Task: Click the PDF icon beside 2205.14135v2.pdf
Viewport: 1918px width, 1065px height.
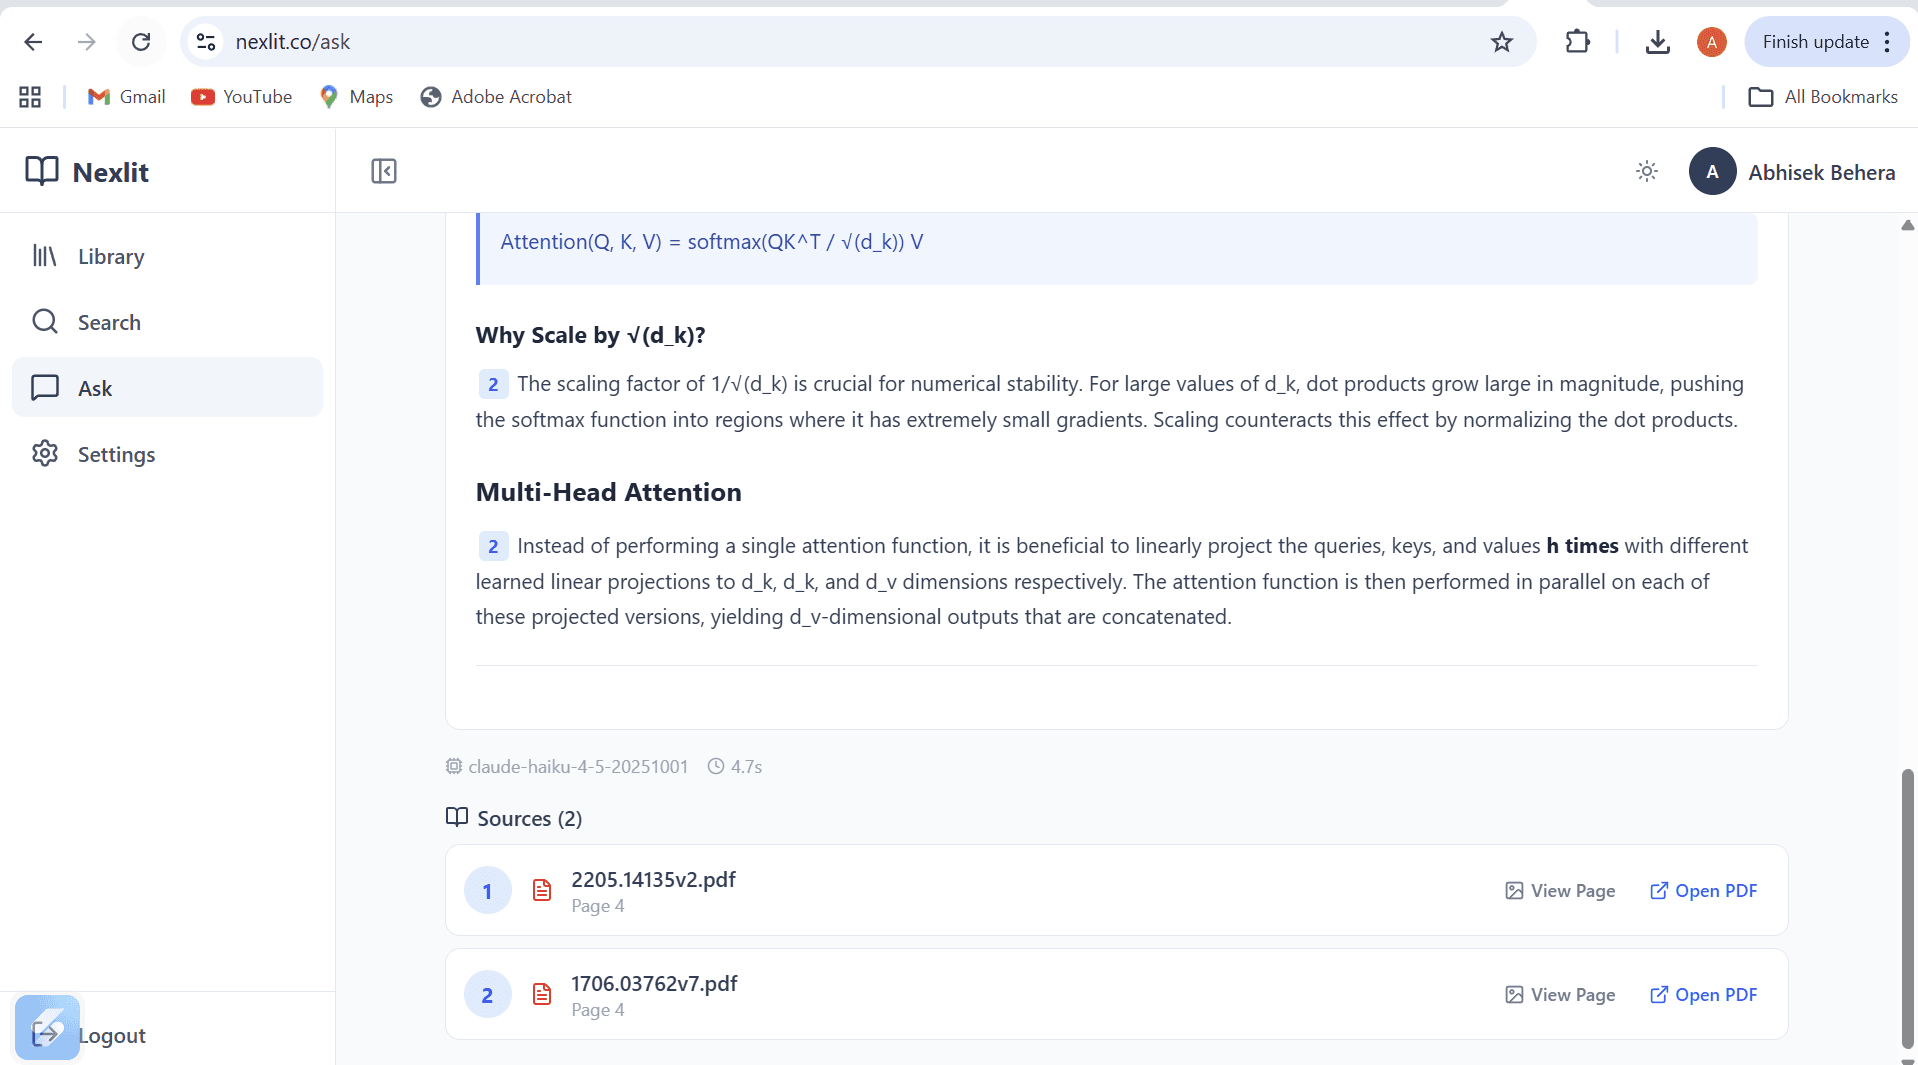Action: (541, 890)
